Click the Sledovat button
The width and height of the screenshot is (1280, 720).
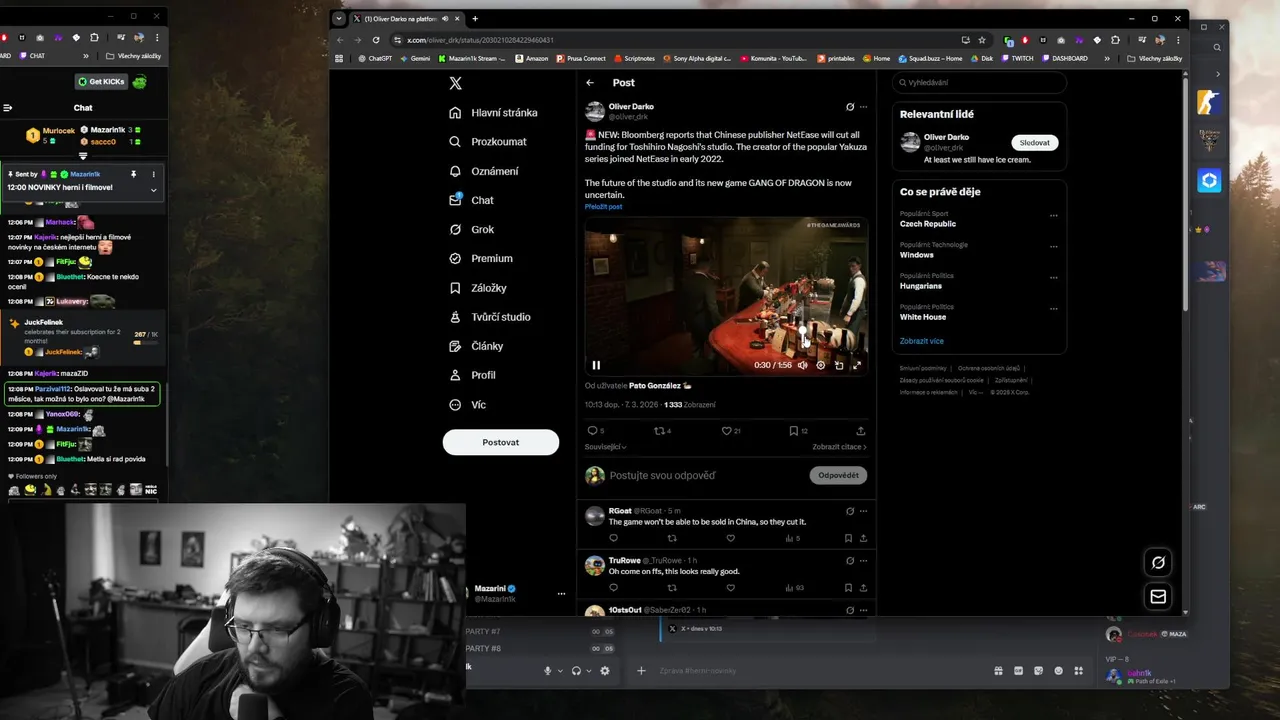tap(1035, 143)
